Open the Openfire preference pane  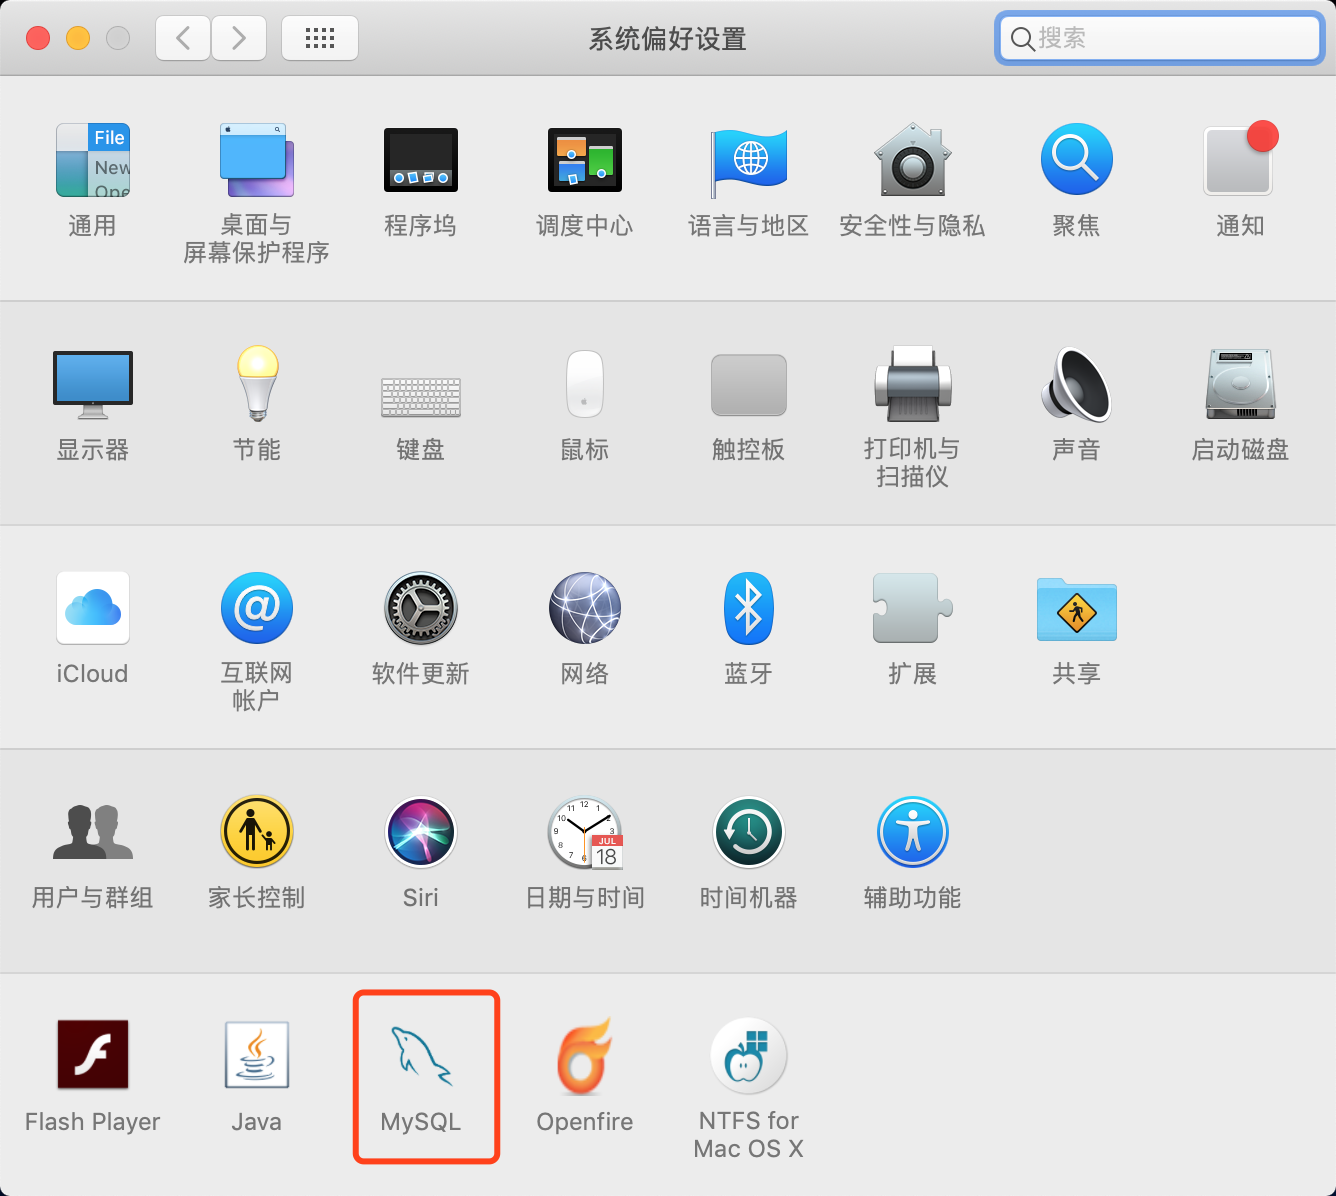[585, 1055]
